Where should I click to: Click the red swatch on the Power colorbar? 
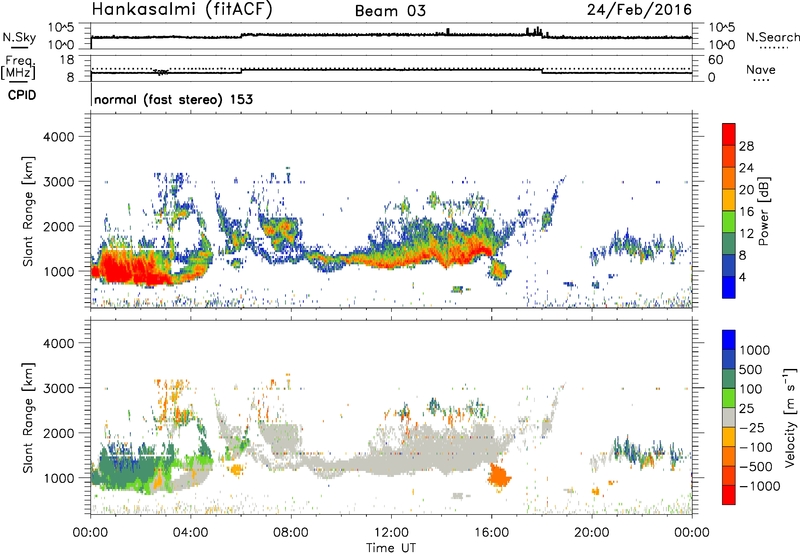tap(729, 134)
